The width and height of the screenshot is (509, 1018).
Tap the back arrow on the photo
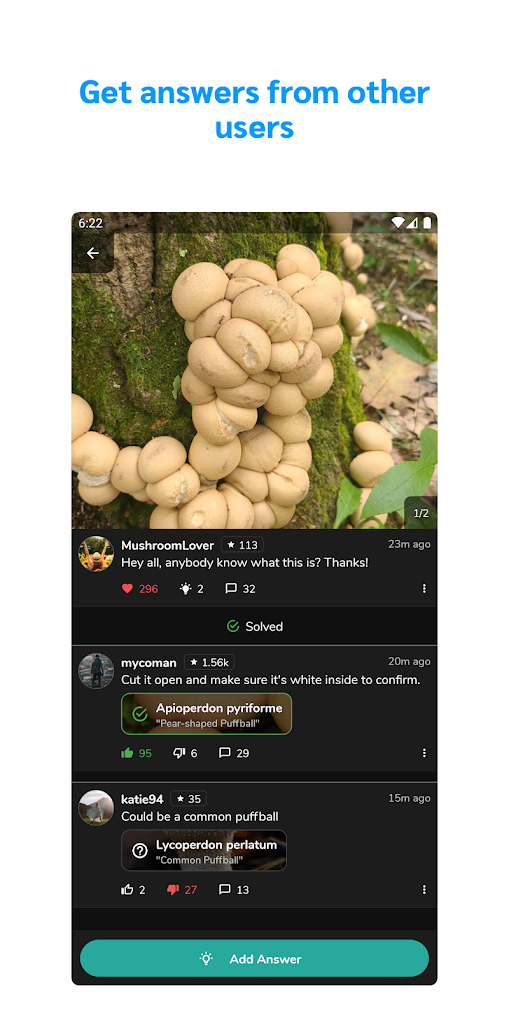pos(93,253)
